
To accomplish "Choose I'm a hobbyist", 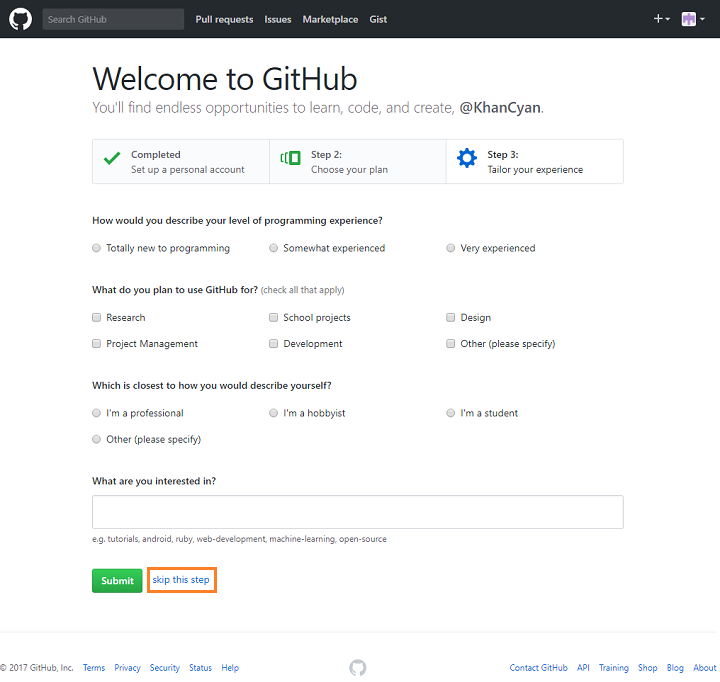I will click(x=274, y=413).
